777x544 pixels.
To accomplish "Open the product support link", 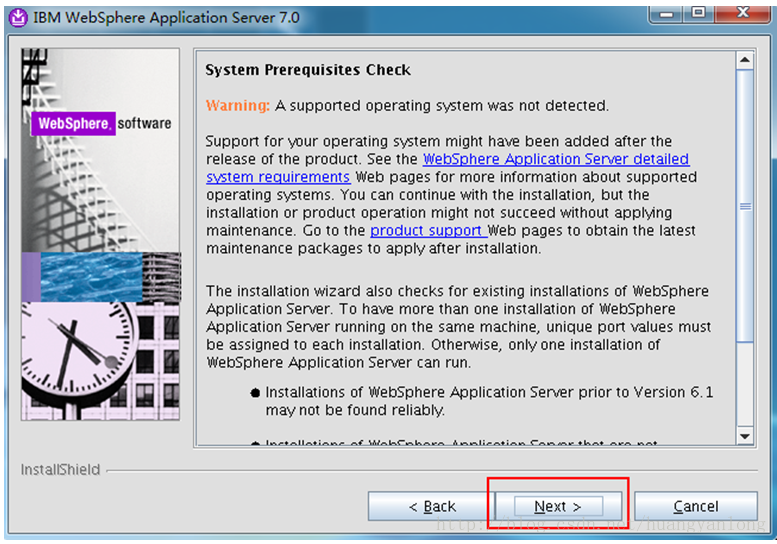I will (x=428, y=230).
